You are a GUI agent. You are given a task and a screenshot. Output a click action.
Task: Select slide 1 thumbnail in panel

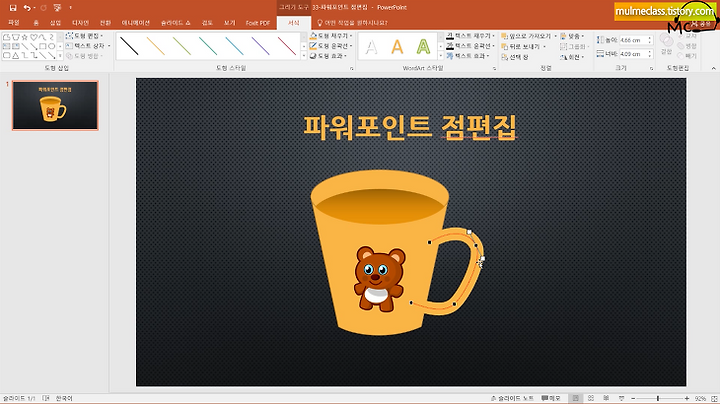coord(55,106)
